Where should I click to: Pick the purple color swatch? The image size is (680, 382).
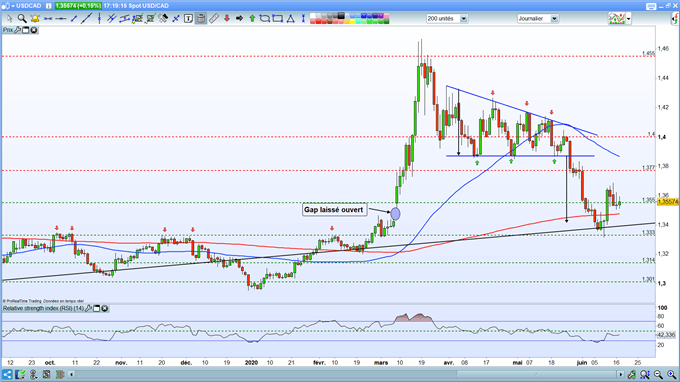[x=380, y=16]
